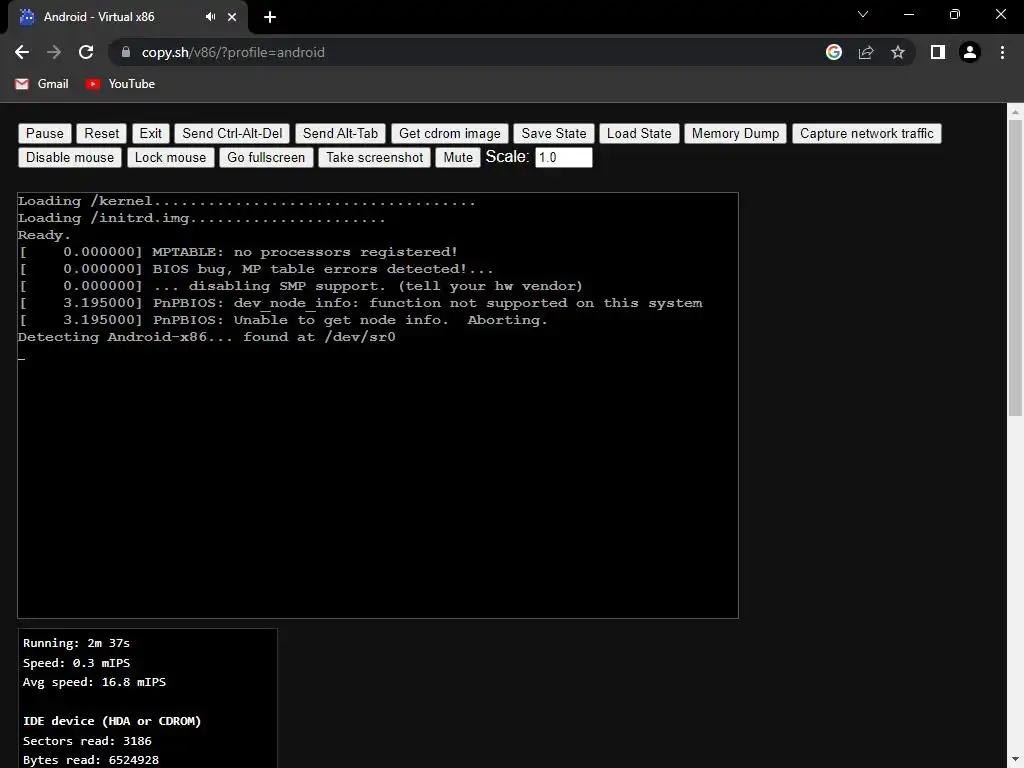Click the page vertical scrollbar thumb
Screen dimensions: 1024x768
tap(1015, 268)
